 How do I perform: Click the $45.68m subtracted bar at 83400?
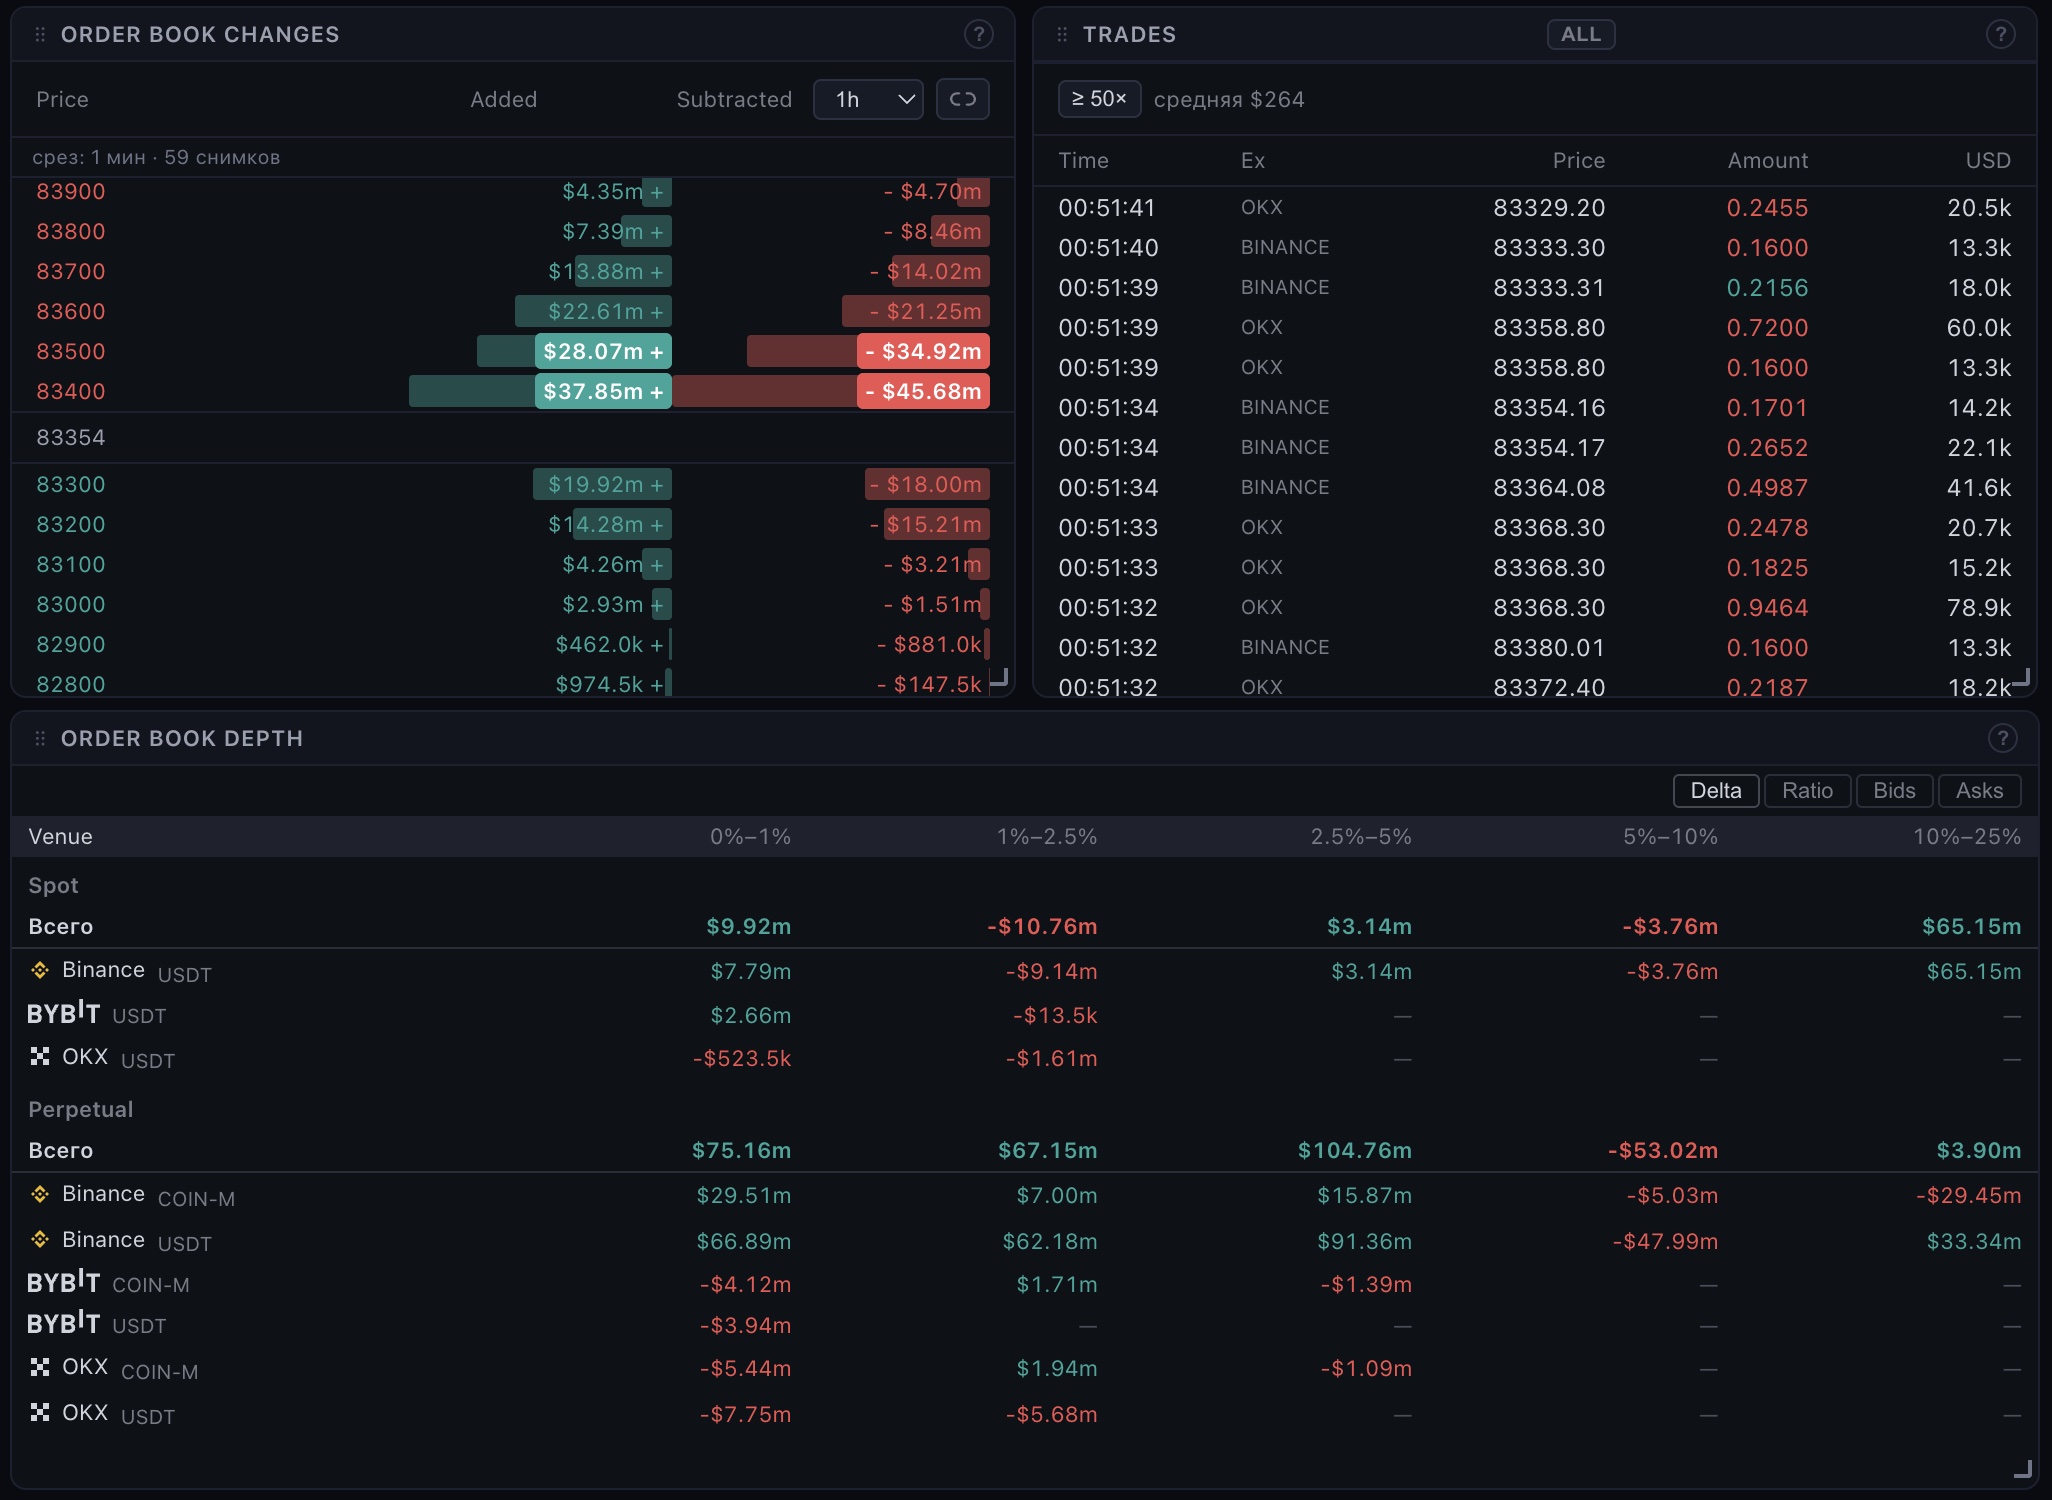[923, 391]
